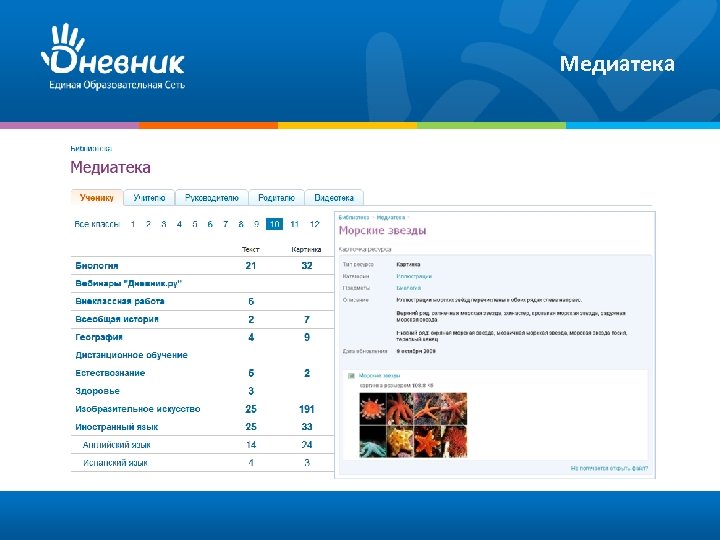Filter by class 8
720x540 pixels.
click(x=241, y=224)
